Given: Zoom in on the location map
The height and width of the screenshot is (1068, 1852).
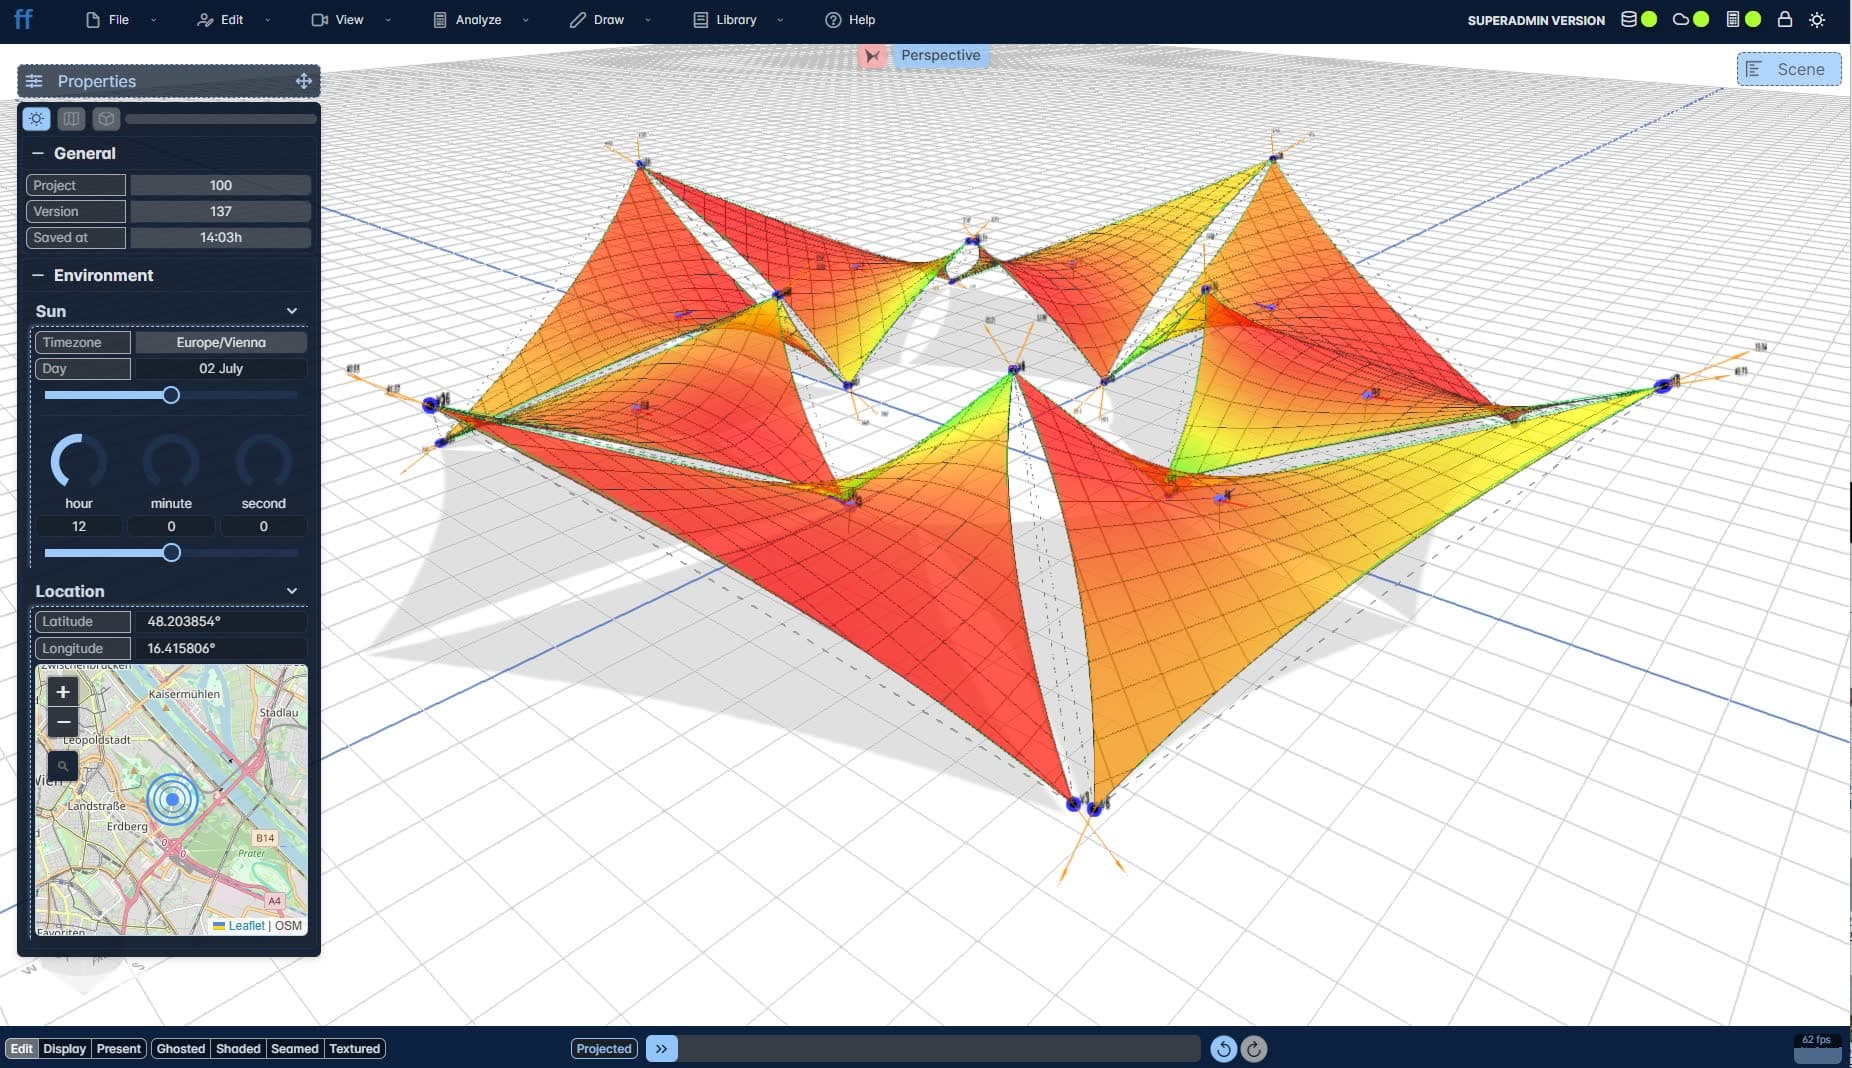Looking at the screenshot, I should coord(63,692).
